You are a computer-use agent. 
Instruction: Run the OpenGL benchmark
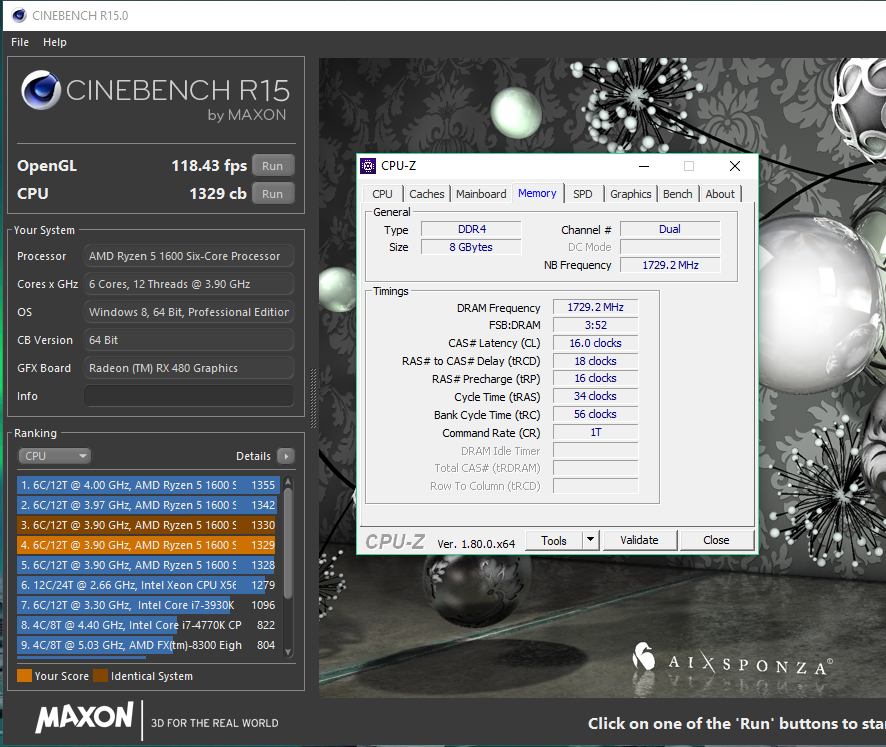point(272,166)
